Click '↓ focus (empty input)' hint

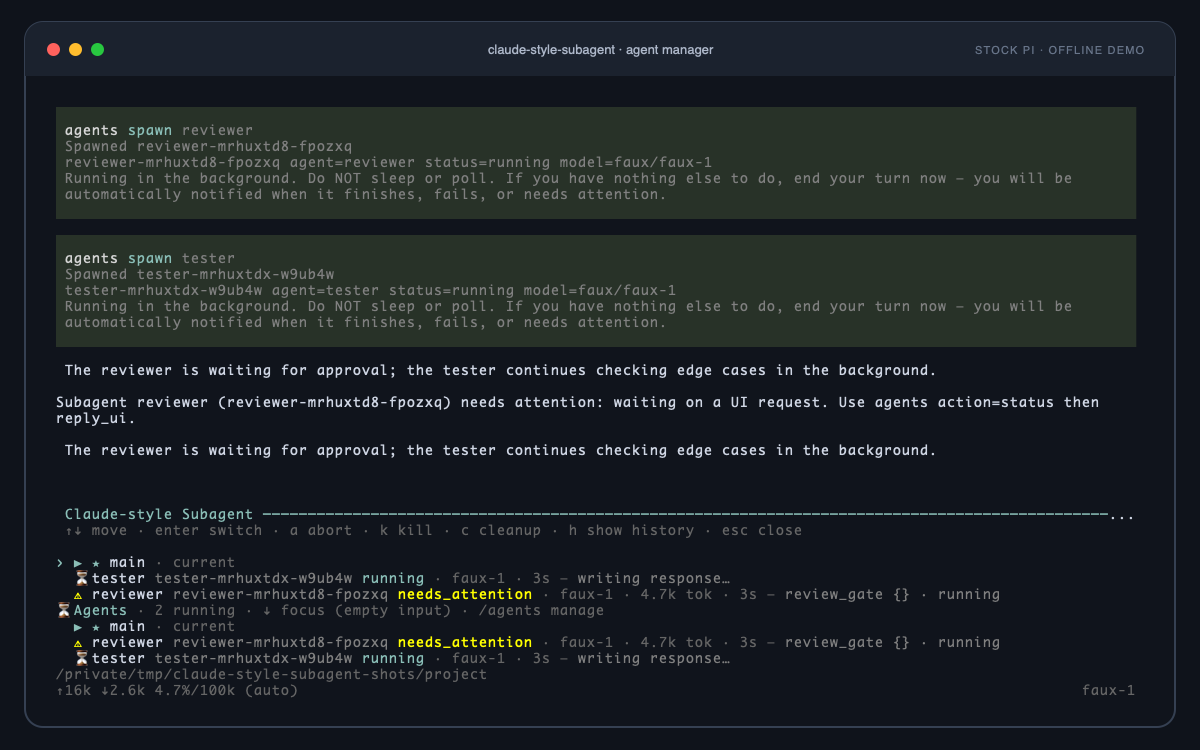(x=356, y=611)
